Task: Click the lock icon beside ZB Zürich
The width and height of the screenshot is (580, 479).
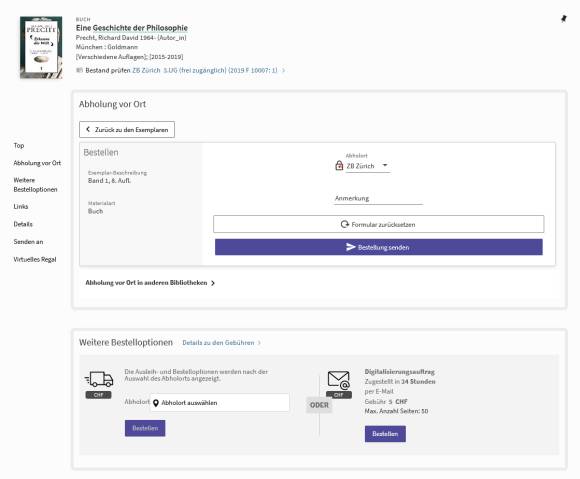Action: click(x=339, y=165)
